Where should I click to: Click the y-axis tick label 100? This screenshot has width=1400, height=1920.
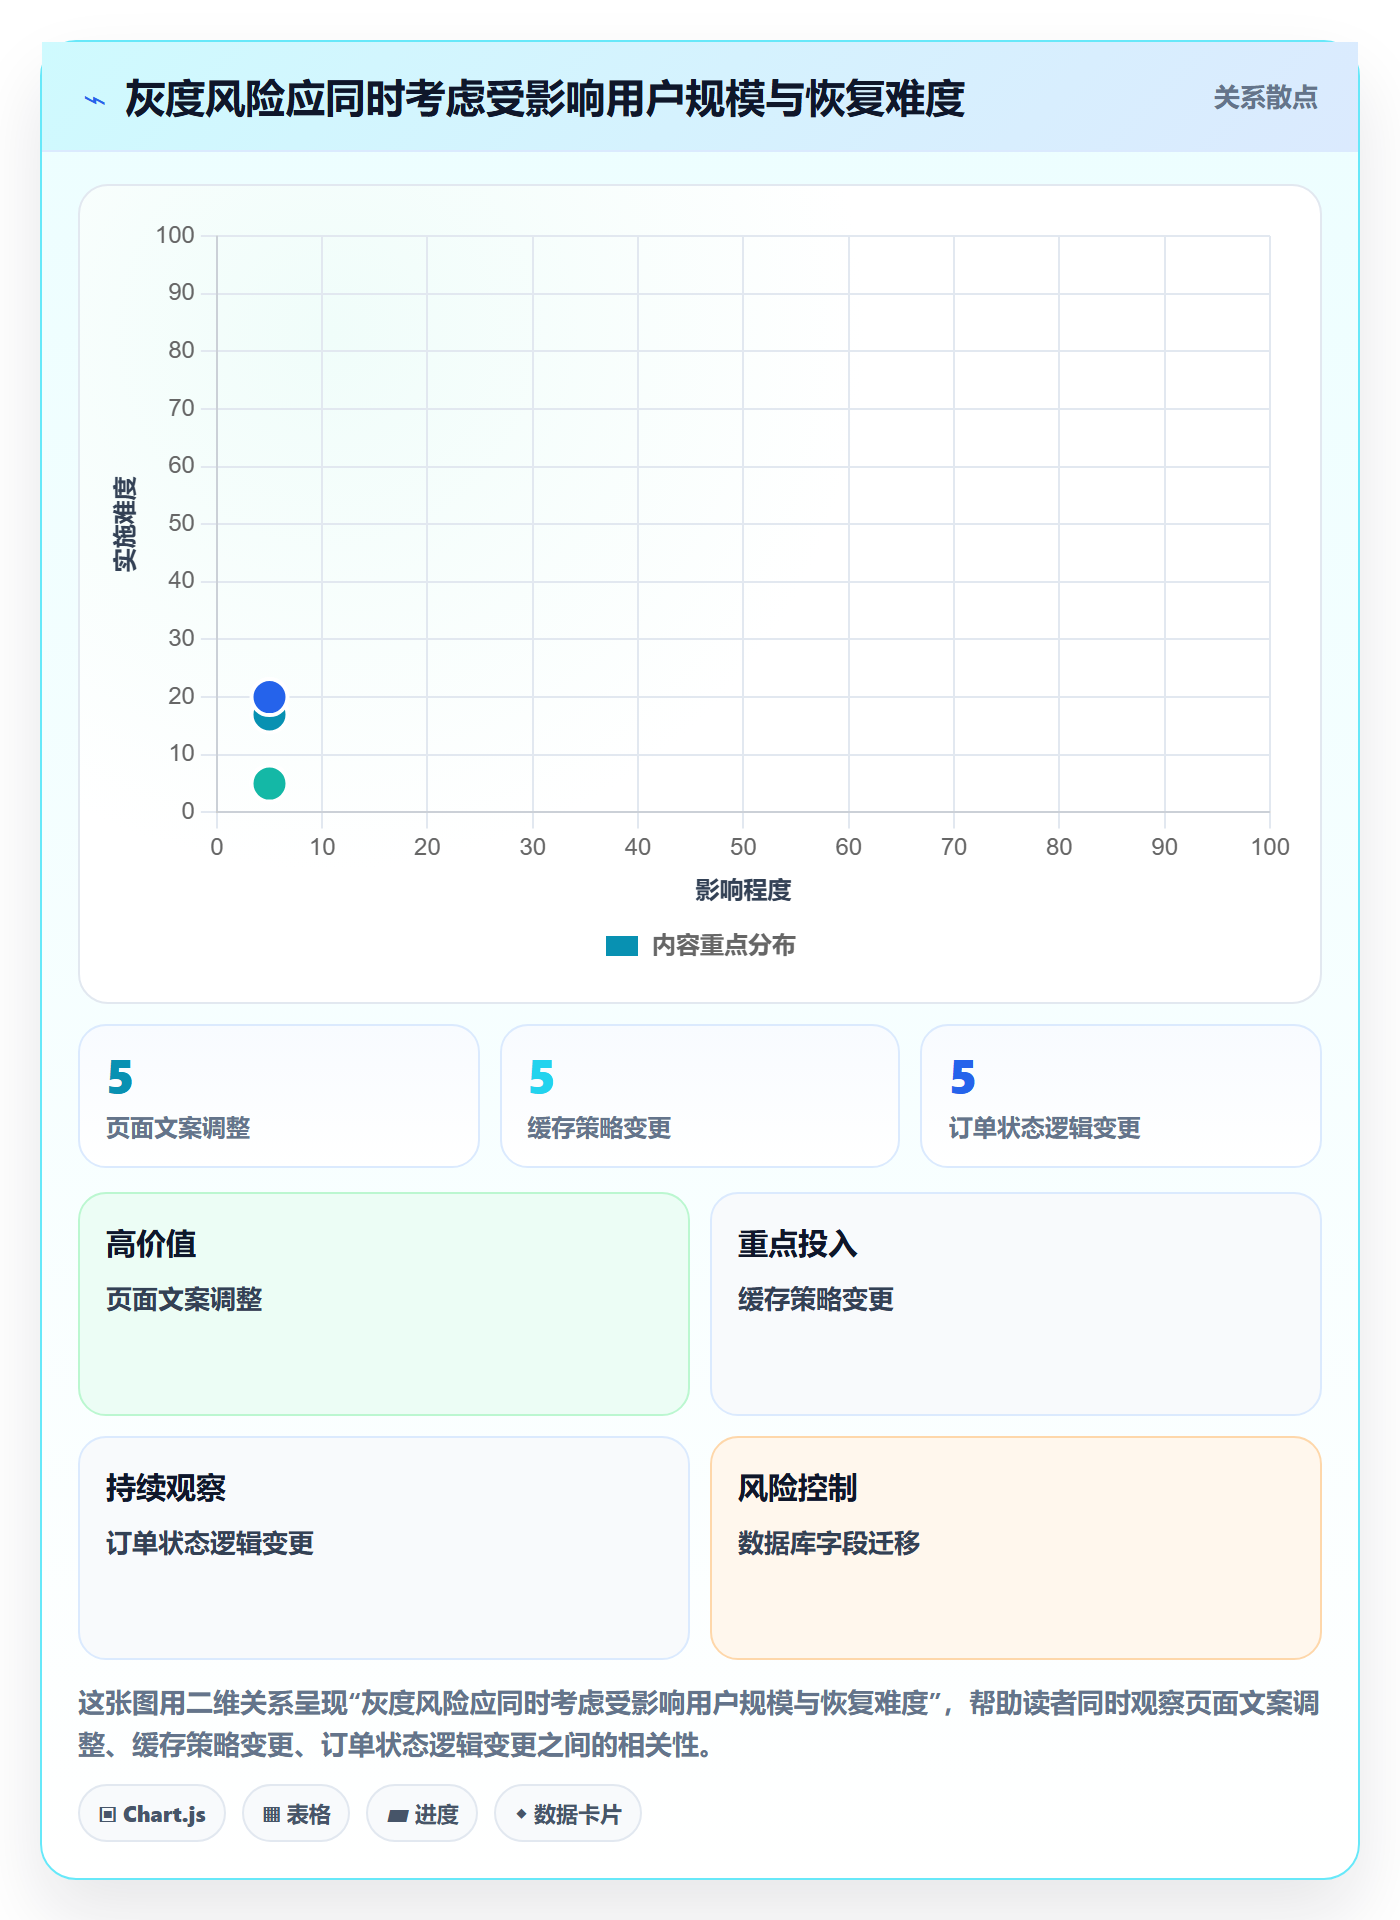click(175, 235)
